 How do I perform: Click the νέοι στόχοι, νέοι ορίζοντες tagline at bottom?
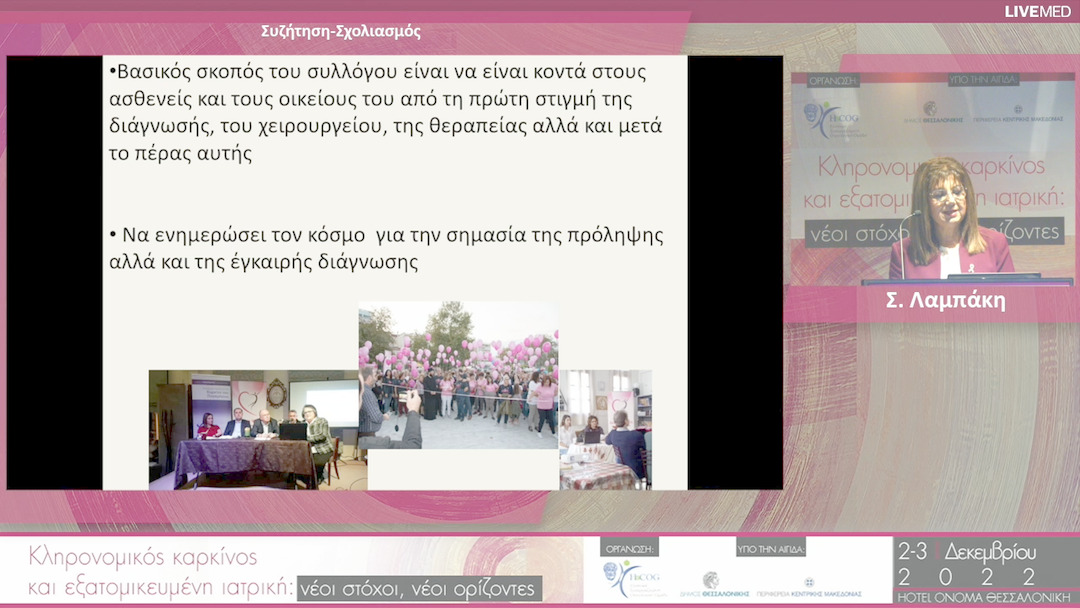[x=420, y=588]
